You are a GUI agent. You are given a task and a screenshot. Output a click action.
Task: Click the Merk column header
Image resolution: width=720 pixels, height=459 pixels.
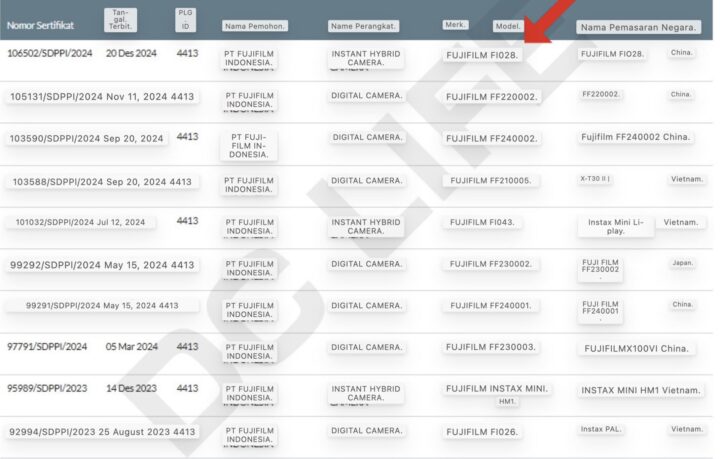click(455, 25)
